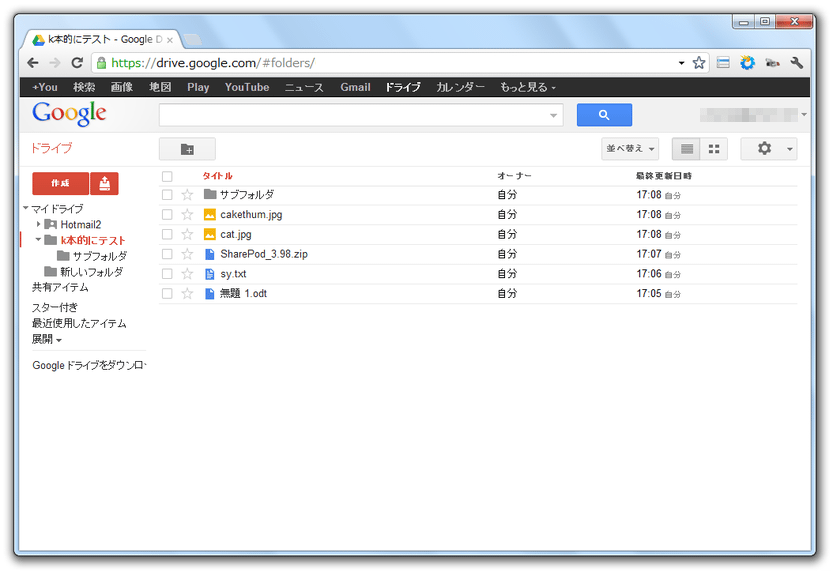
Task: Open the account menu dropdown arrow
Action: (804, 114)
